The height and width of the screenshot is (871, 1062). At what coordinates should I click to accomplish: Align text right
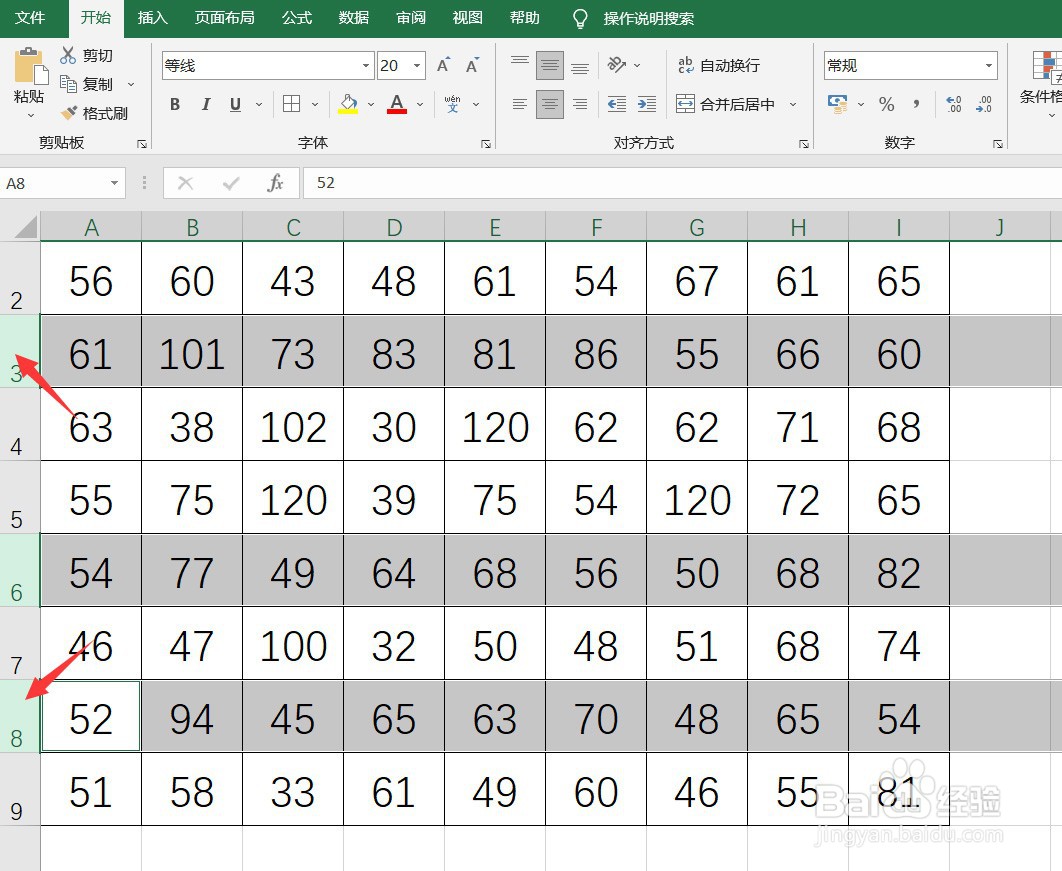[580, 104]
